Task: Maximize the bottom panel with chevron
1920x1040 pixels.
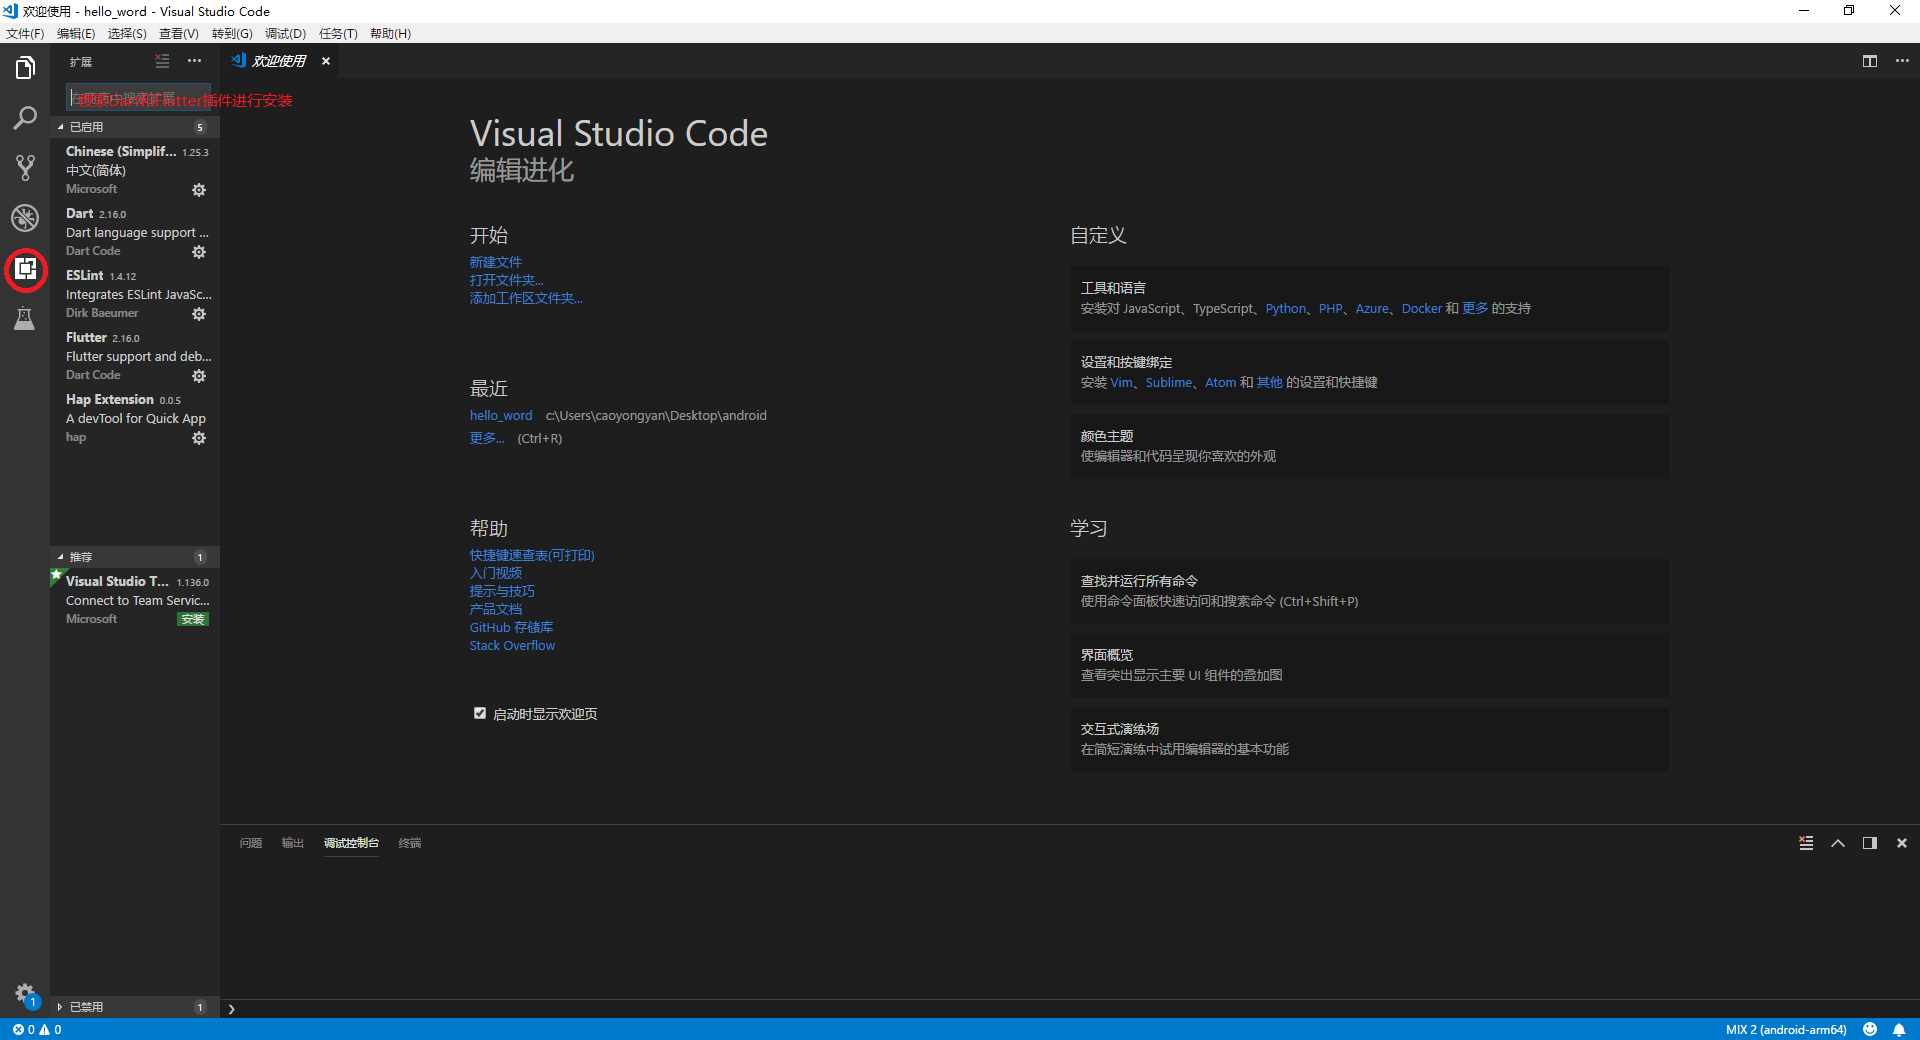Action: click(1838, 843)
